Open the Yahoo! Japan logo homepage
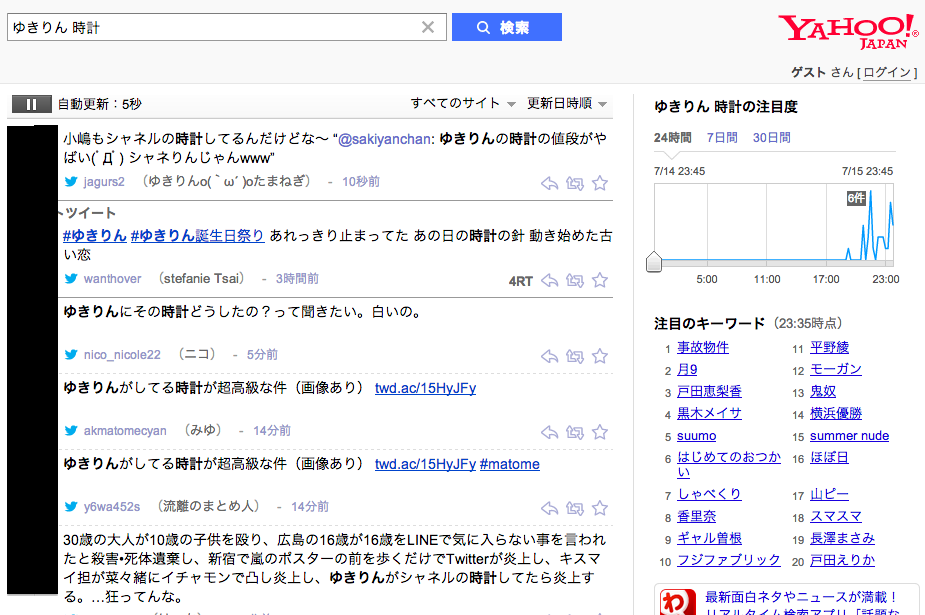This screenshot has width=925, height=615. [x=847, y=31]
